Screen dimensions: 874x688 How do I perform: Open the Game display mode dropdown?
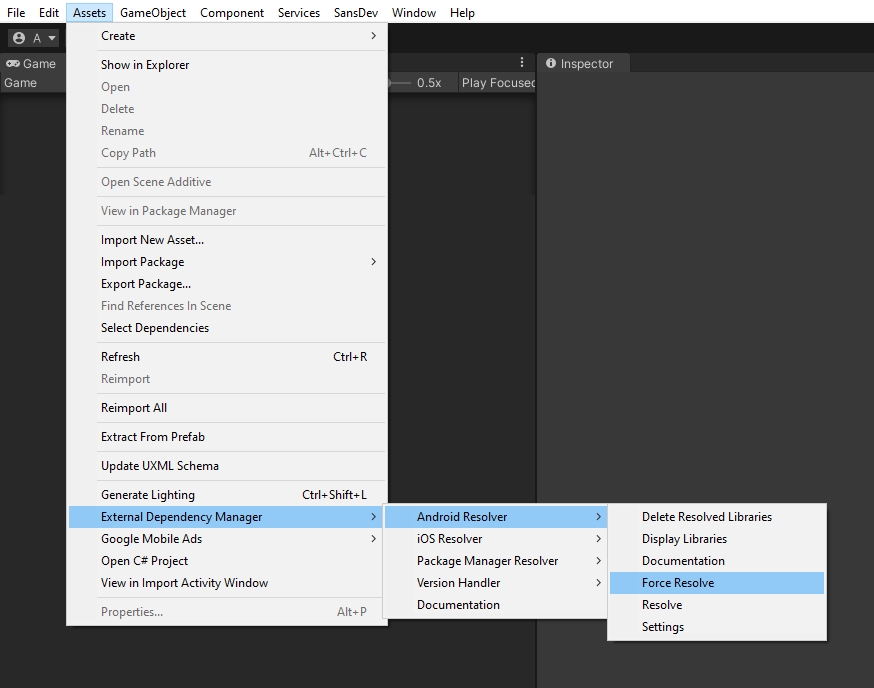pyautogui.click(x=30, y=83)
